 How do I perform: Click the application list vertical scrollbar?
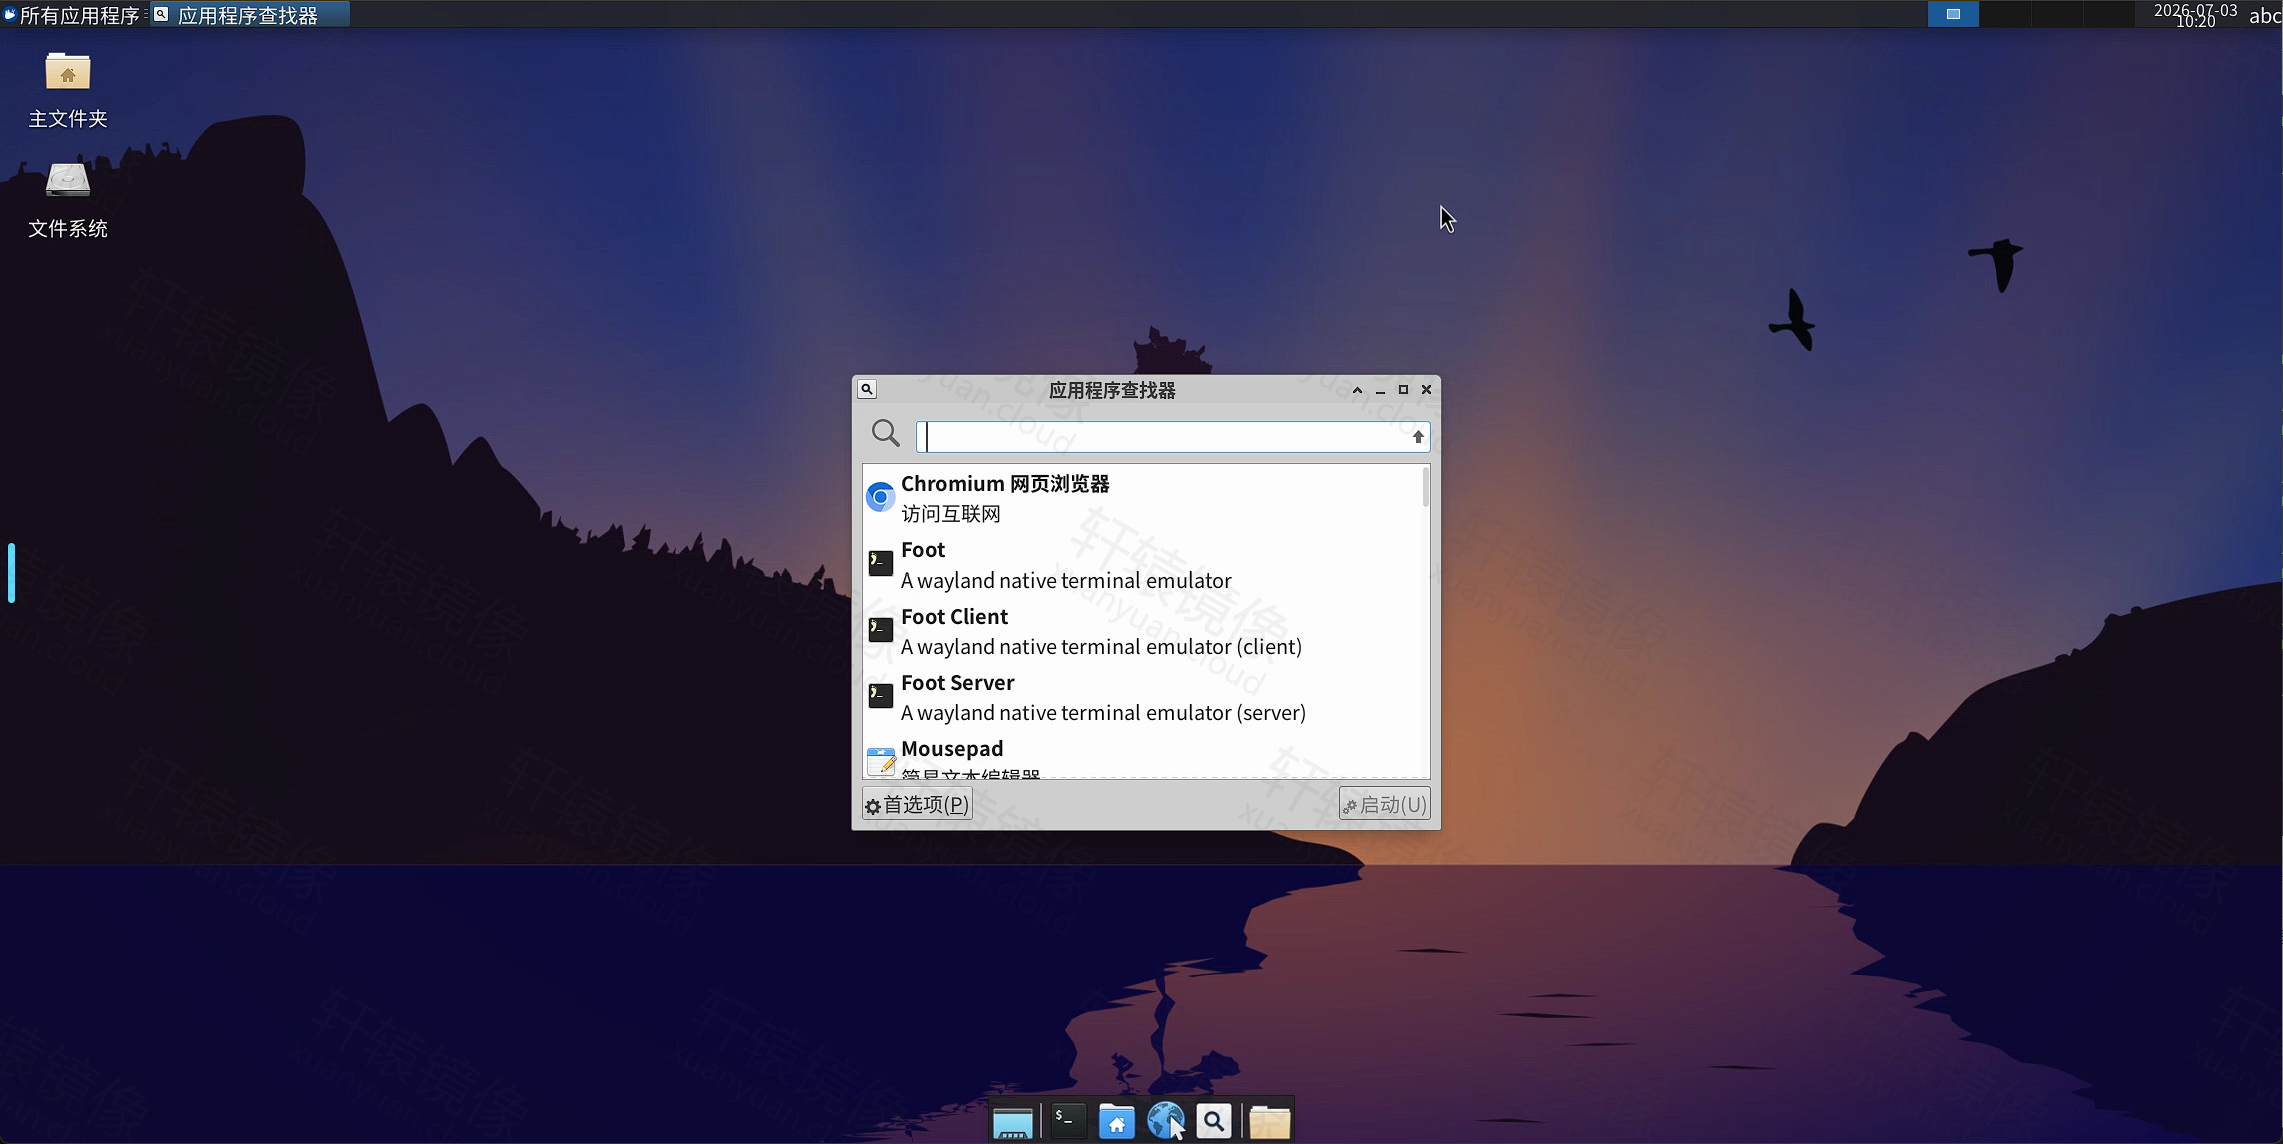click(1425, 489)
